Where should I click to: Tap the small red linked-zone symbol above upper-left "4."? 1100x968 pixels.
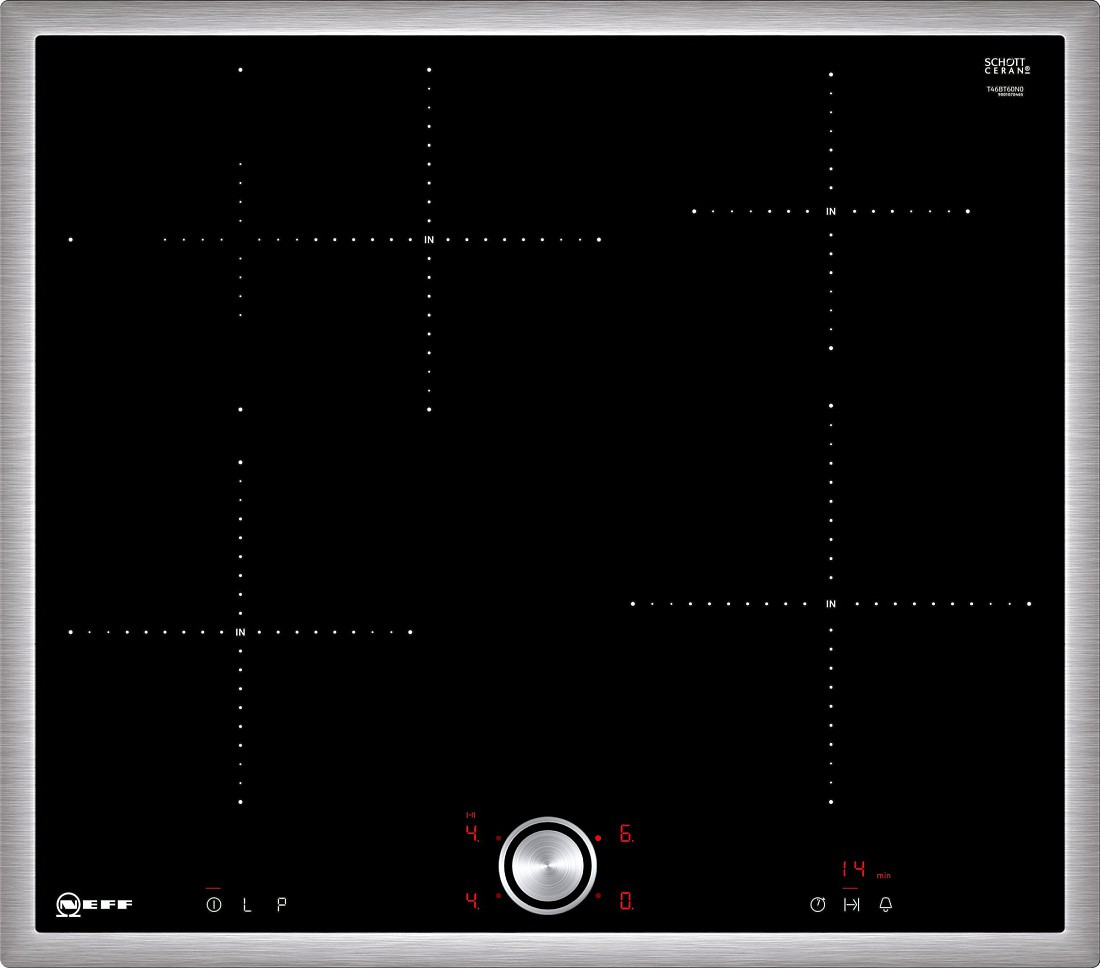point(470,815)
